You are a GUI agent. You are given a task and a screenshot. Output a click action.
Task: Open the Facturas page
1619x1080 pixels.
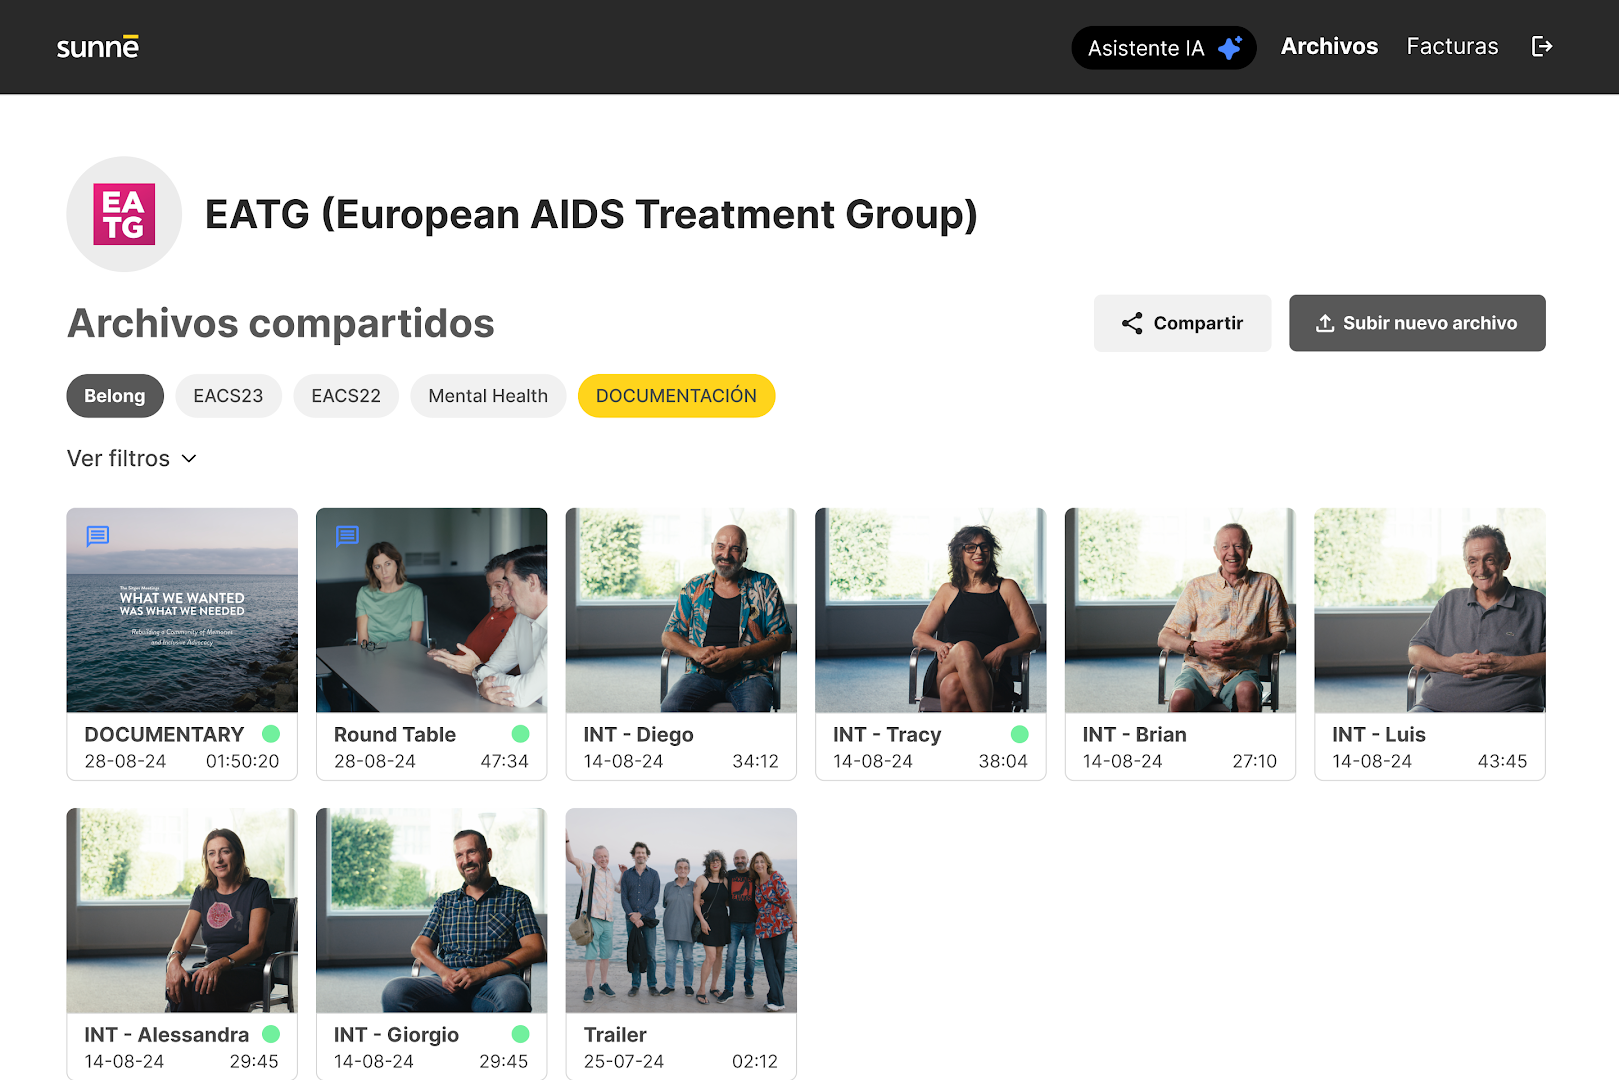[x=1452, y=46]
